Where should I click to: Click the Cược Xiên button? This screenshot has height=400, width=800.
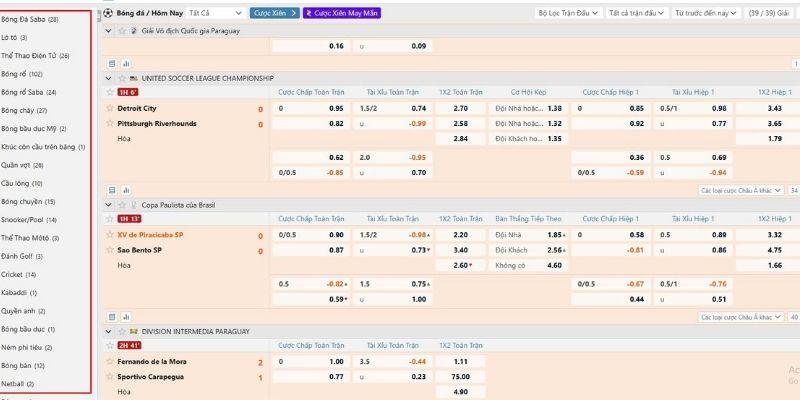pyautogui.click(x=274, y=13)
